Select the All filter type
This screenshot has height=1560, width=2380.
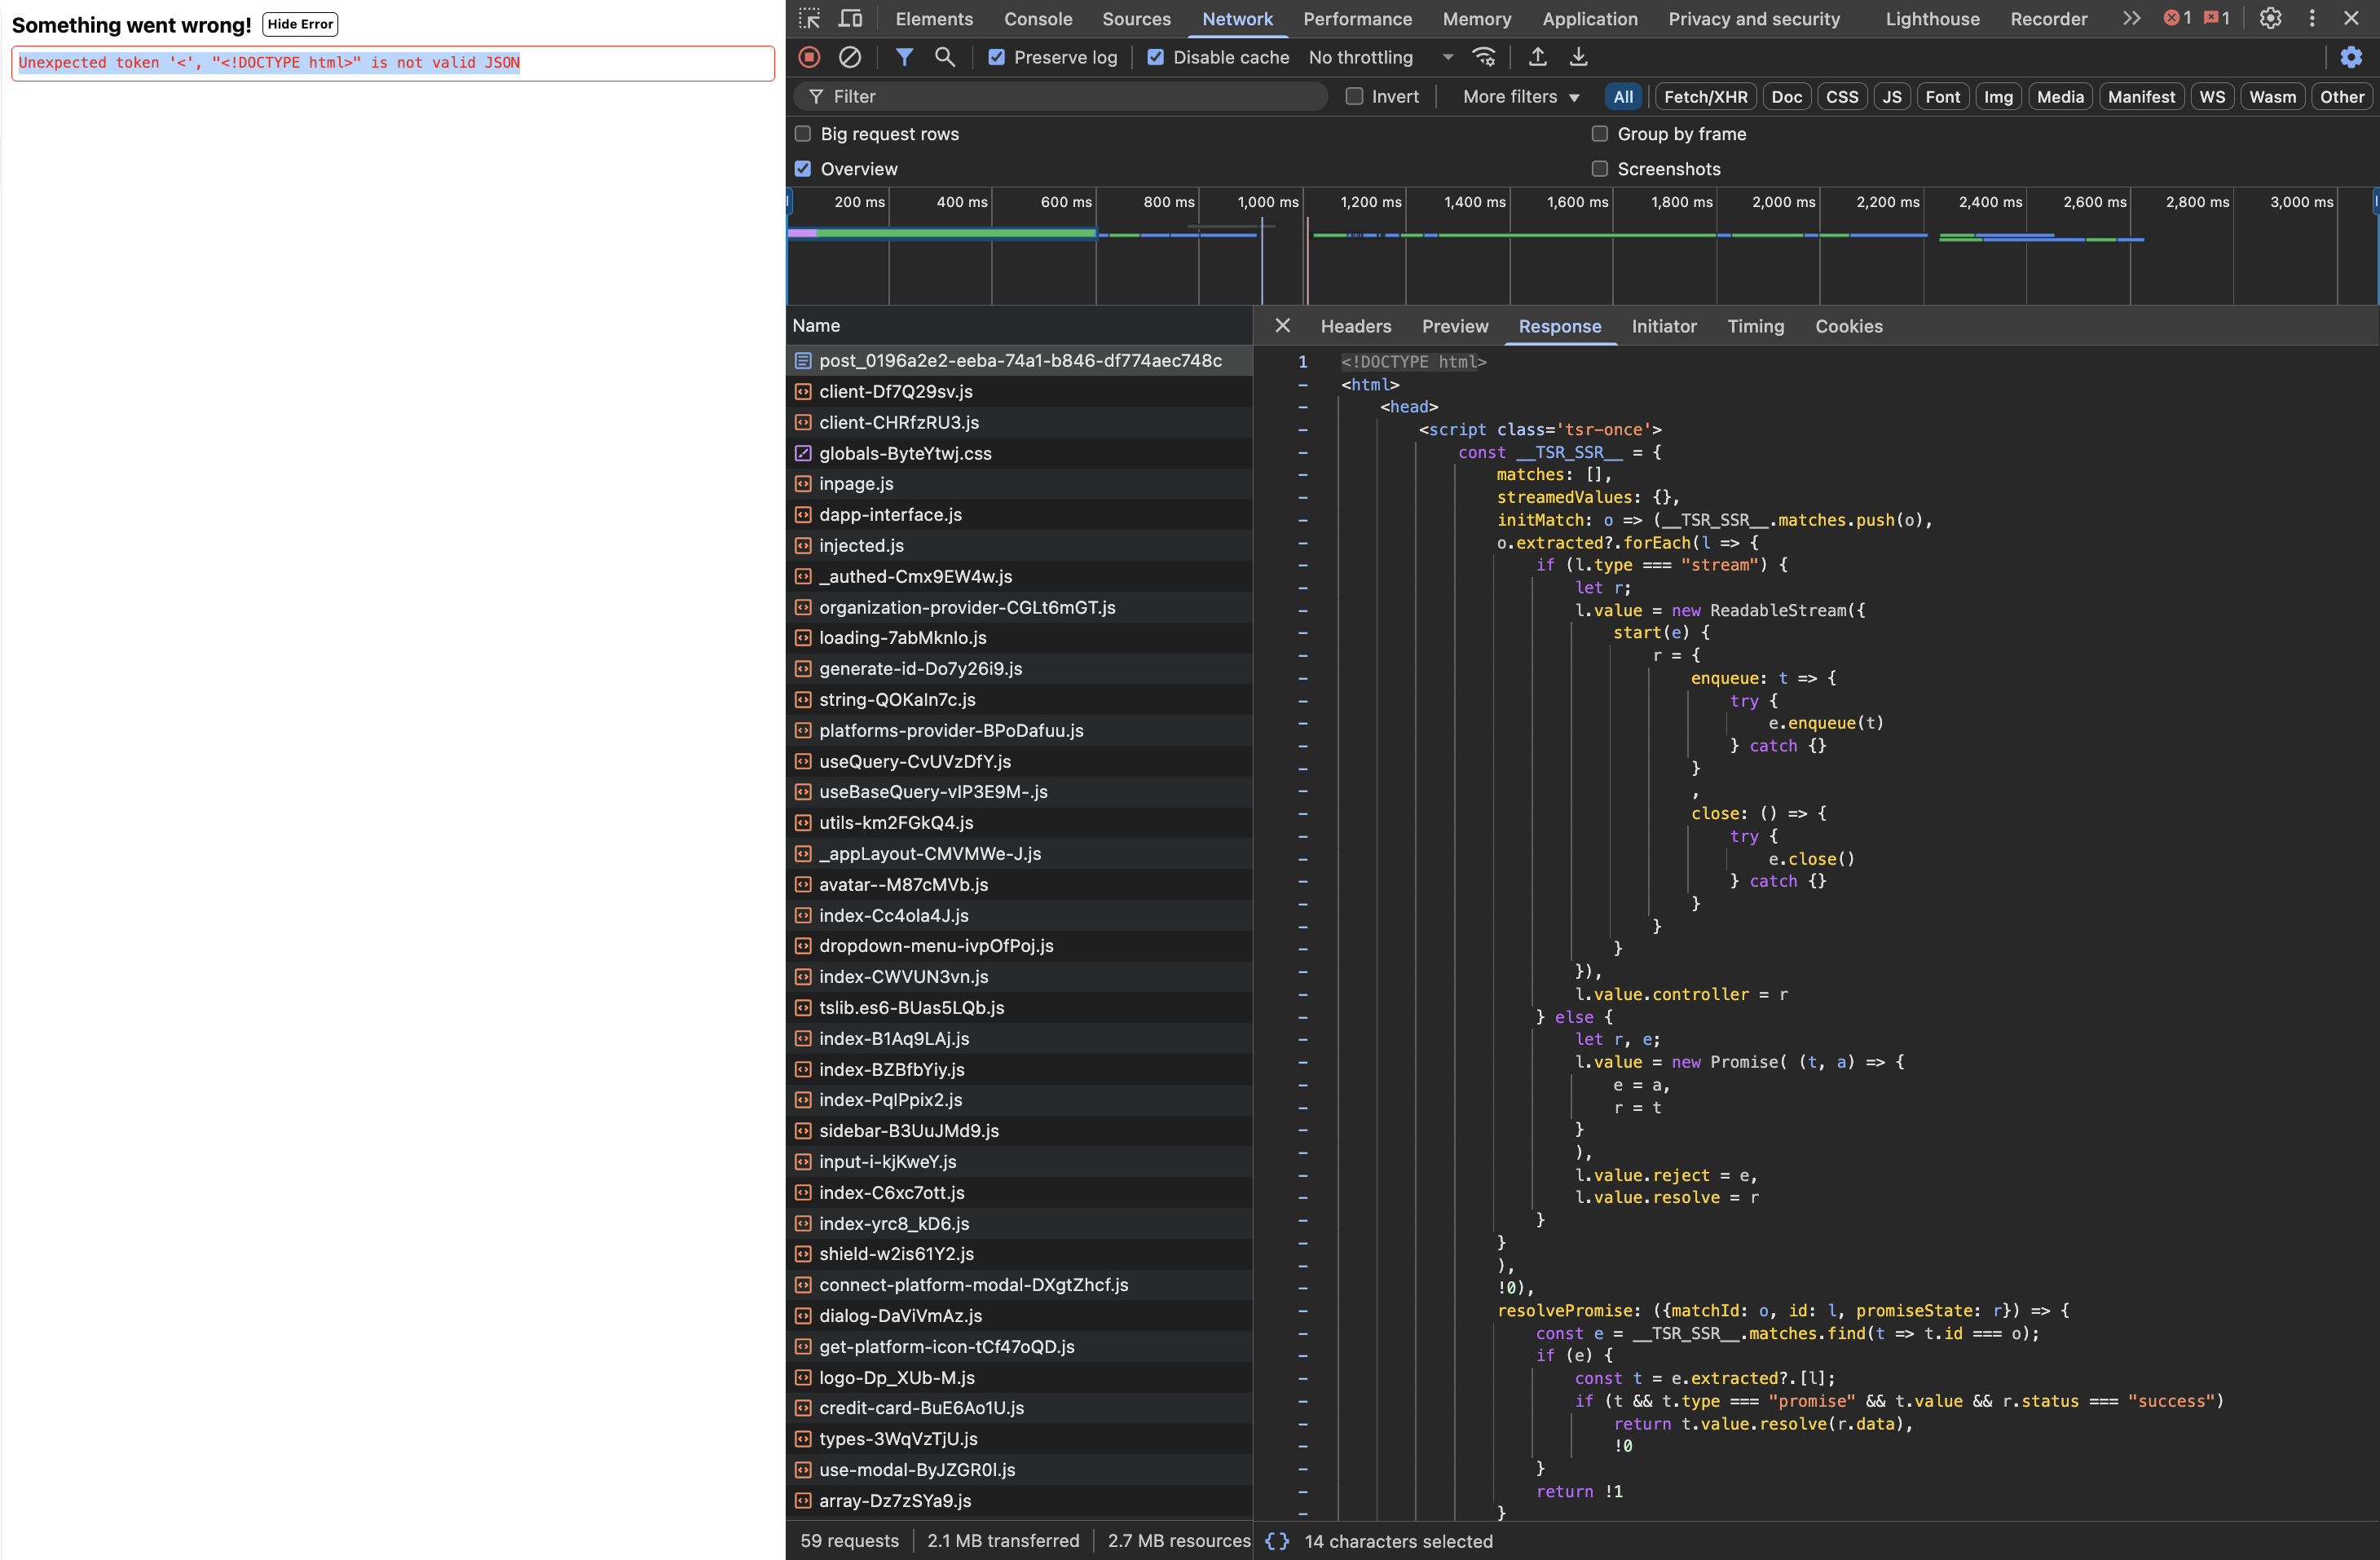tap(1623, 97)
